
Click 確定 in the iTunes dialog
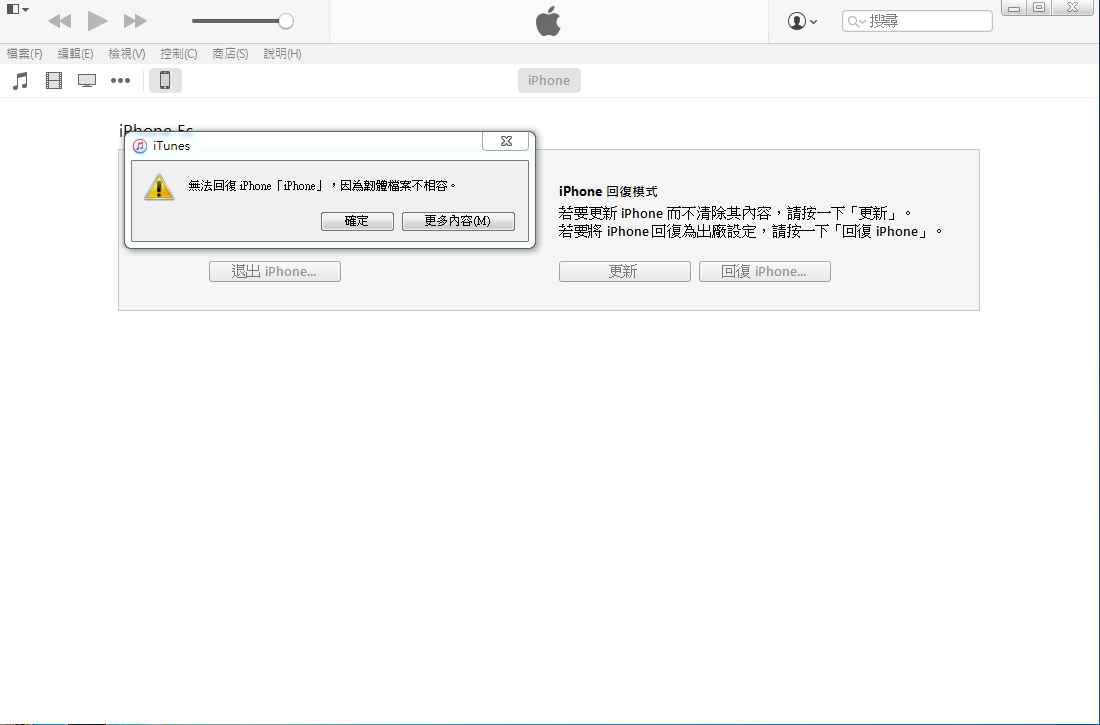(x=357, y=221)
